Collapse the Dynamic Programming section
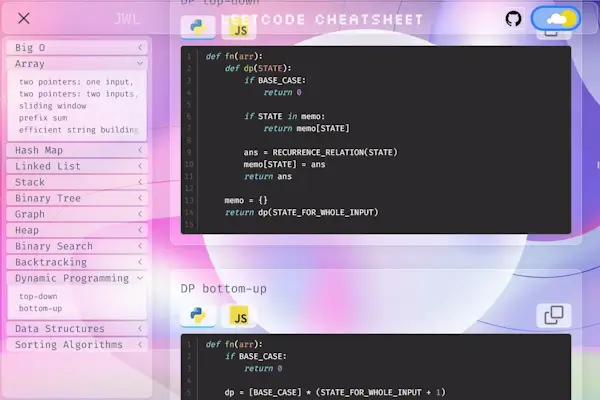 [x=77, y=278]
